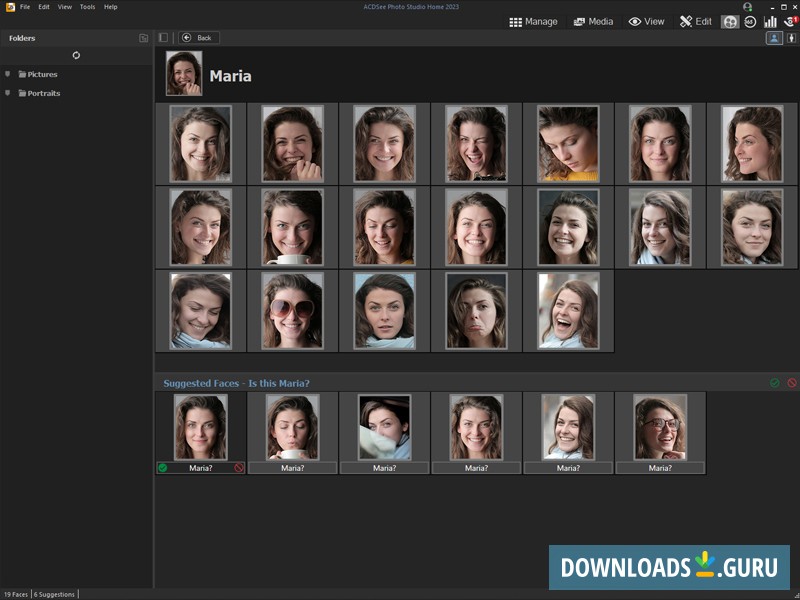
Task: Toggle the left panel visibility icon
Action: coord(164,38)
